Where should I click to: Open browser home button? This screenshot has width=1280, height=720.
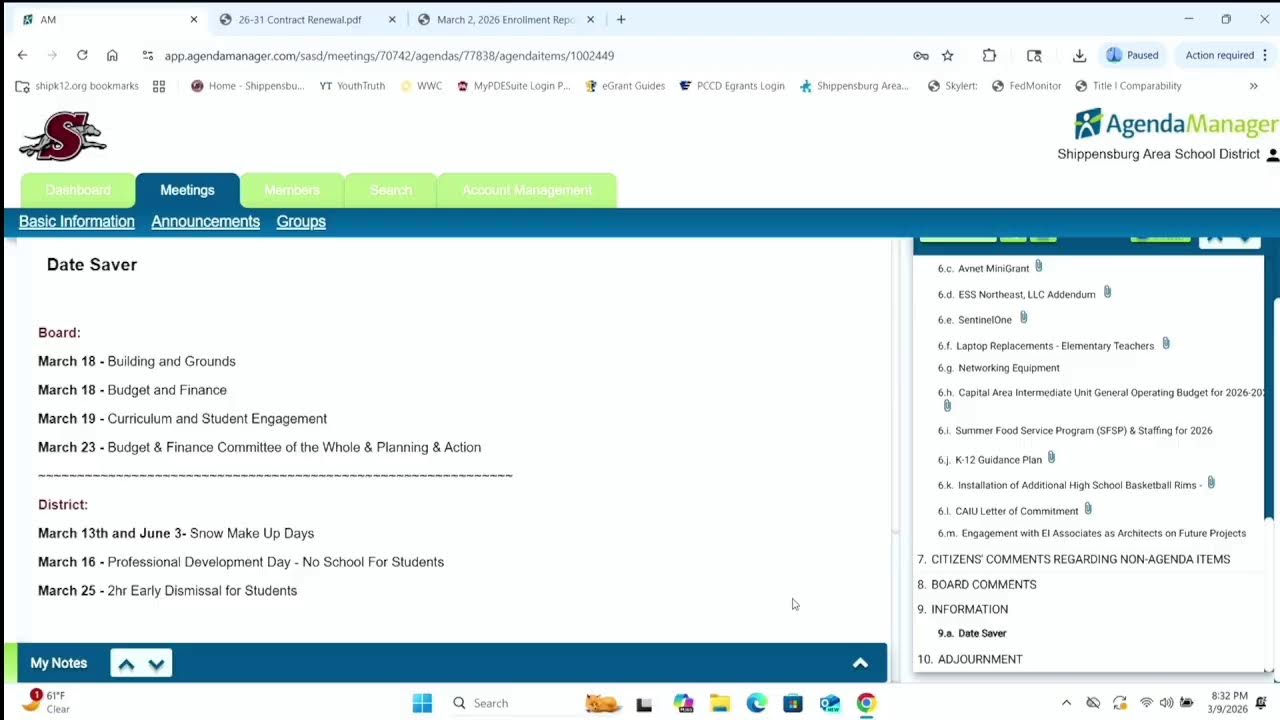tap(112, 55)
